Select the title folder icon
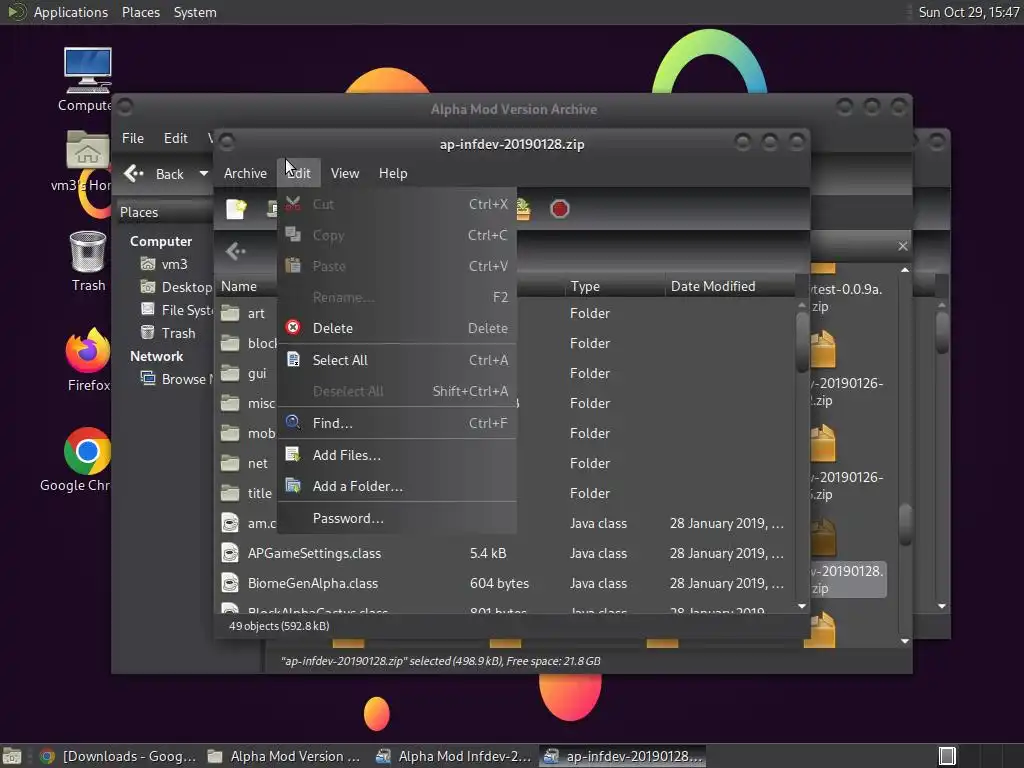Viewport: 1024px width, 768px height. click(x=230, y=493)
